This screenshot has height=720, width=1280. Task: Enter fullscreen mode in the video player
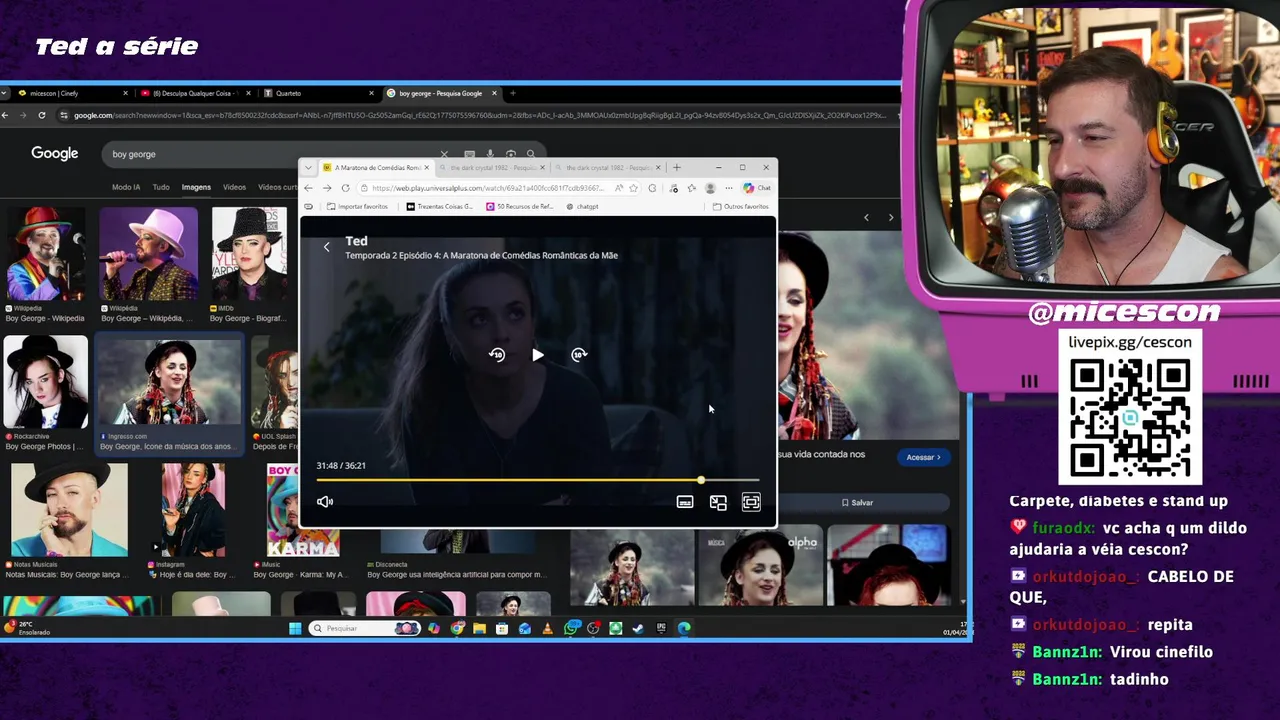point(751,502)
